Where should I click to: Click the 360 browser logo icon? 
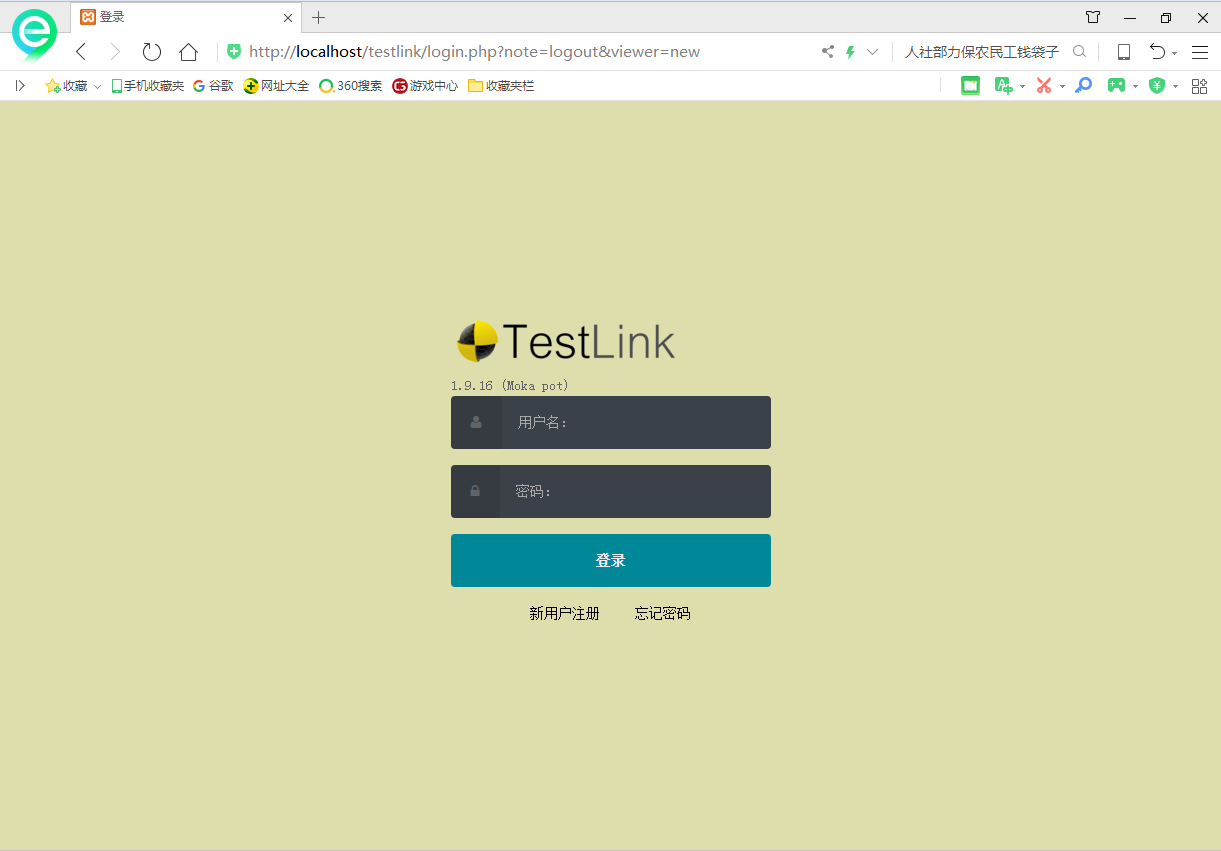[34, 35]
